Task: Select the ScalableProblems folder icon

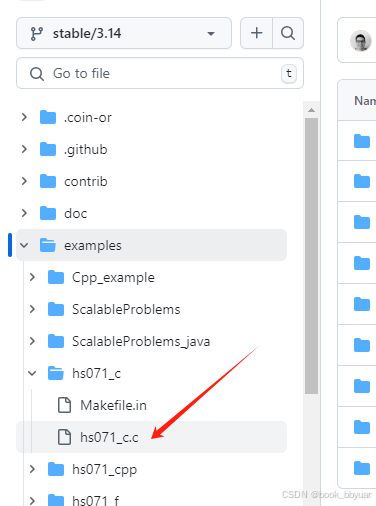Action: click(x=56, y=309)
